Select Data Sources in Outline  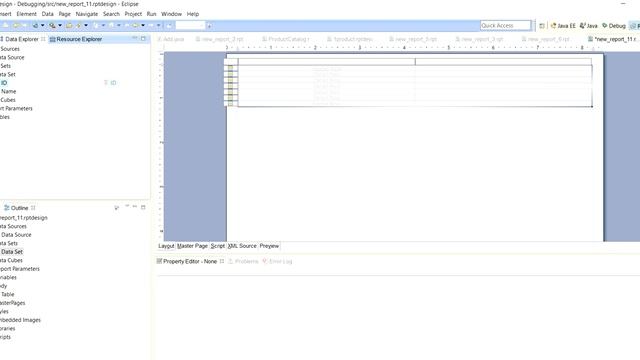click(x=13, y=226)
